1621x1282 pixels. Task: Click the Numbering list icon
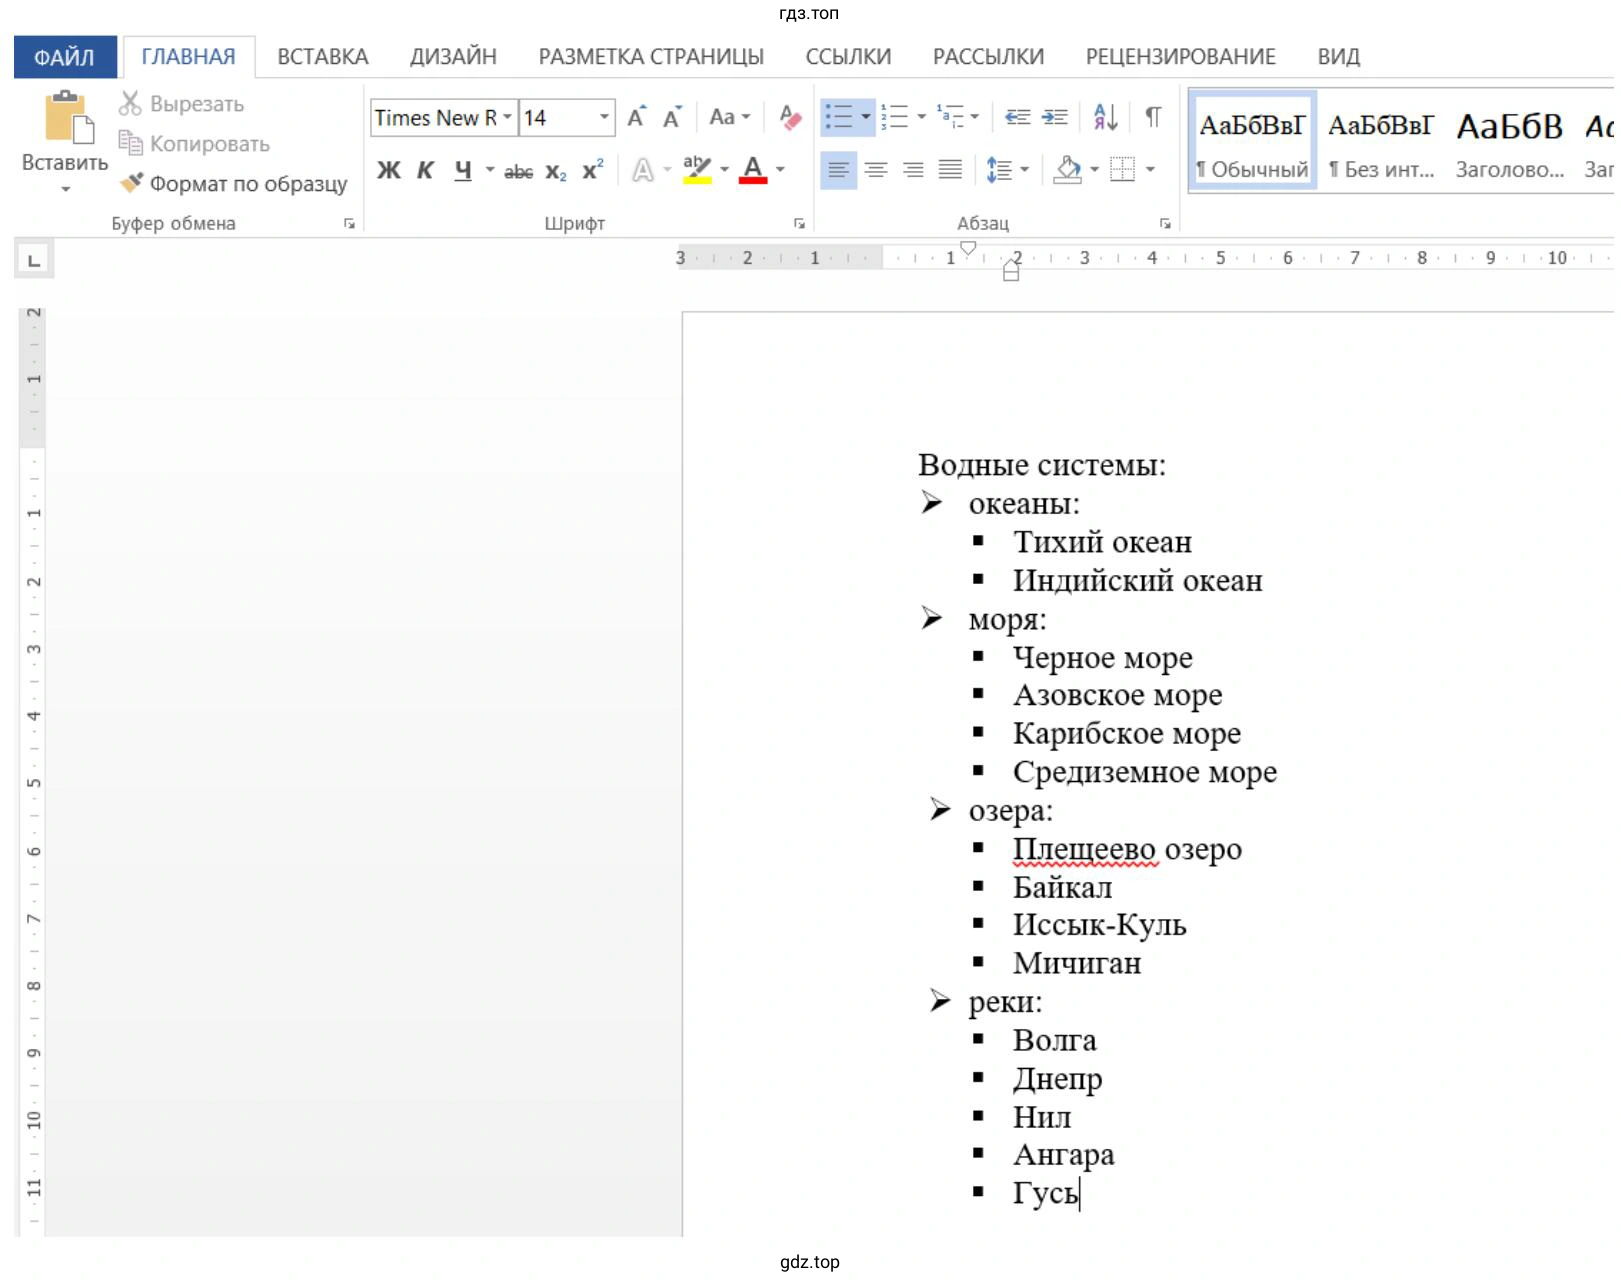click(x=895, y=117)
